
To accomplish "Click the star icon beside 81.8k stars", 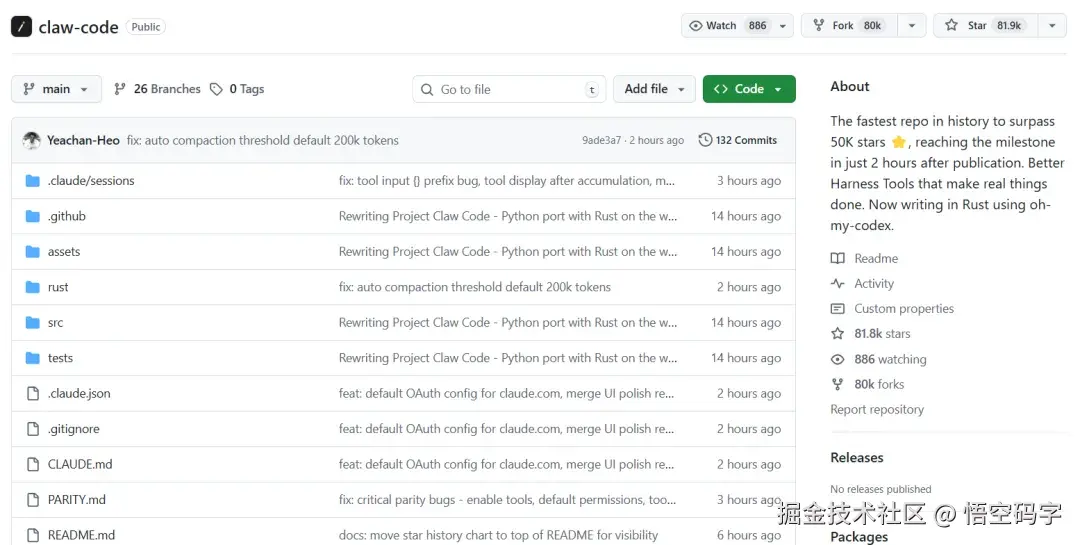I will click(838, 333).
